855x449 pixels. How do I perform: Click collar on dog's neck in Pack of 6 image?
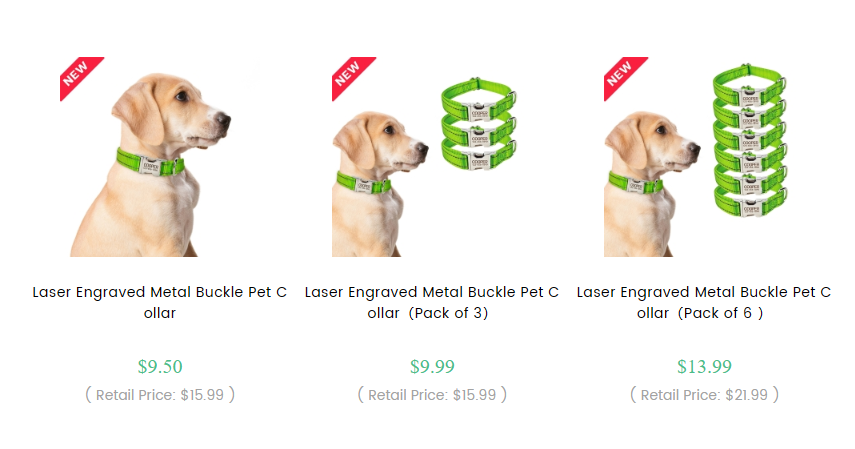pyautogui.click(x=636, y=183)
